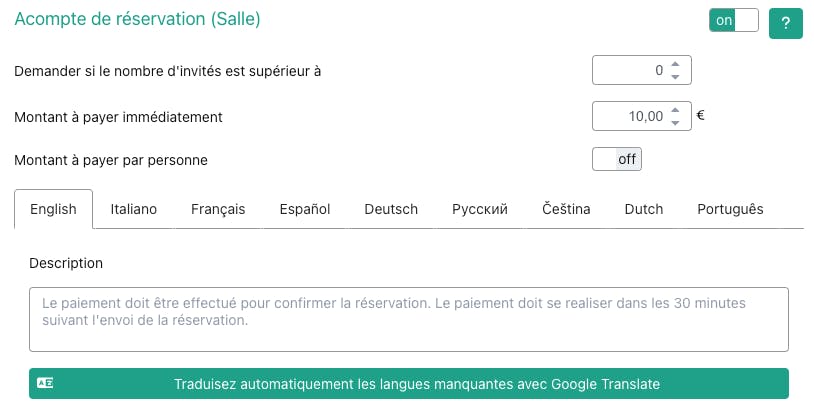This screenshot has width=814, height=420.
Task: Increase immediate payment amount with up arrow
Action: click(675, 110)
